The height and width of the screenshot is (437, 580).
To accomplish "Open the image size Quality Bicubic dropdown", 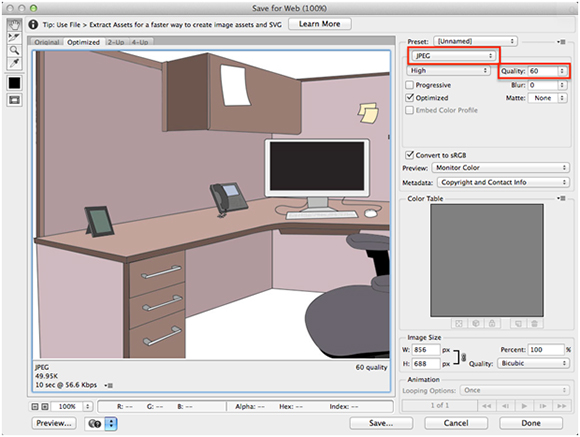I will click(x=533, y=363).
